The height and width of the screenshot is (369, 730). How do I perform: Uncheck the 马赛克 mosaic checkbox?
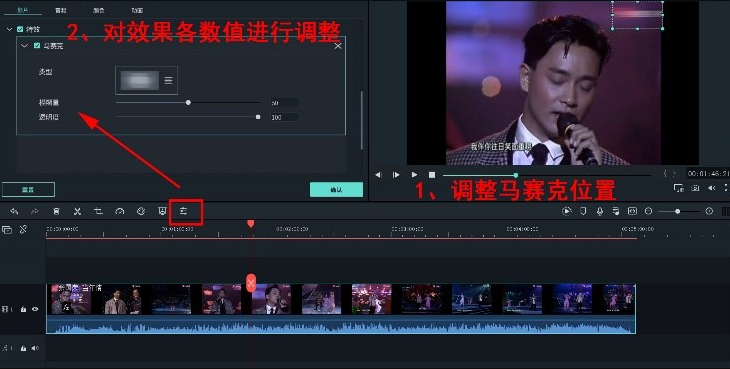pos(37,46)
